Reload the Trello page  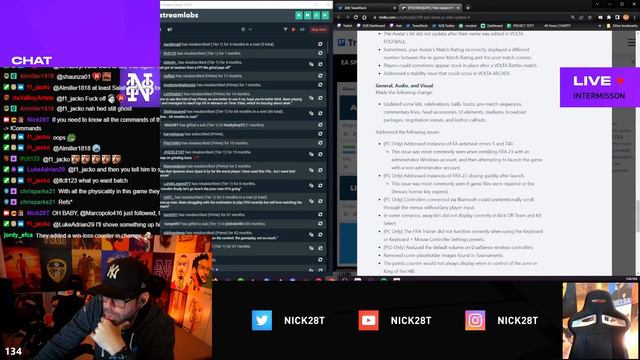click(356, 18)
